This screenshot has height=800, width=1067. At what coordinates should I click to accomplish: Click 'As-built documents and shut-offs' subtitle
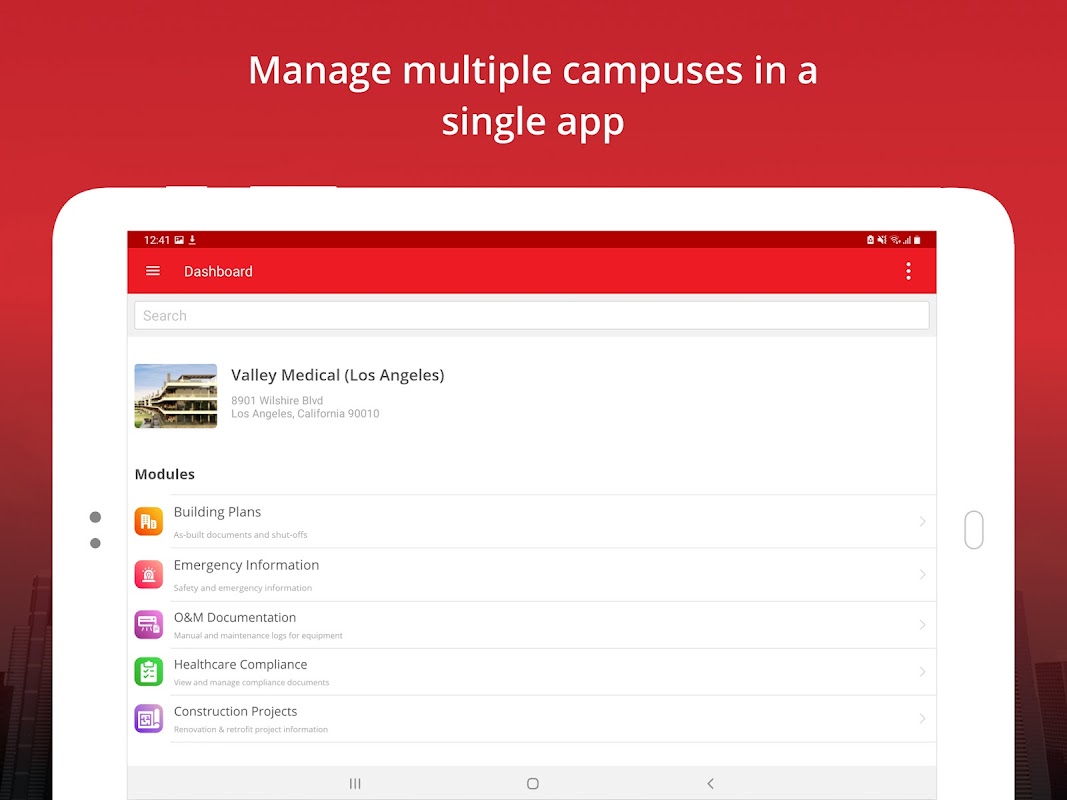coord(240,535)
